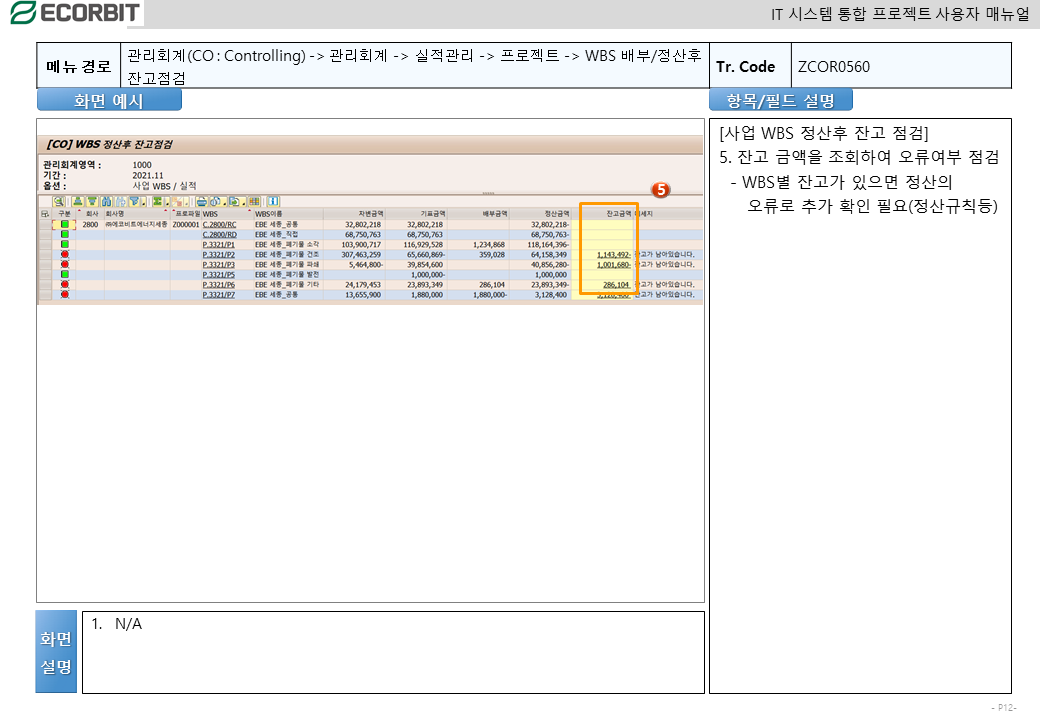This screenshot has height=720, width=1040.
Task: Open dropdown arrow next to filter icon
Action: pos(143,202)
